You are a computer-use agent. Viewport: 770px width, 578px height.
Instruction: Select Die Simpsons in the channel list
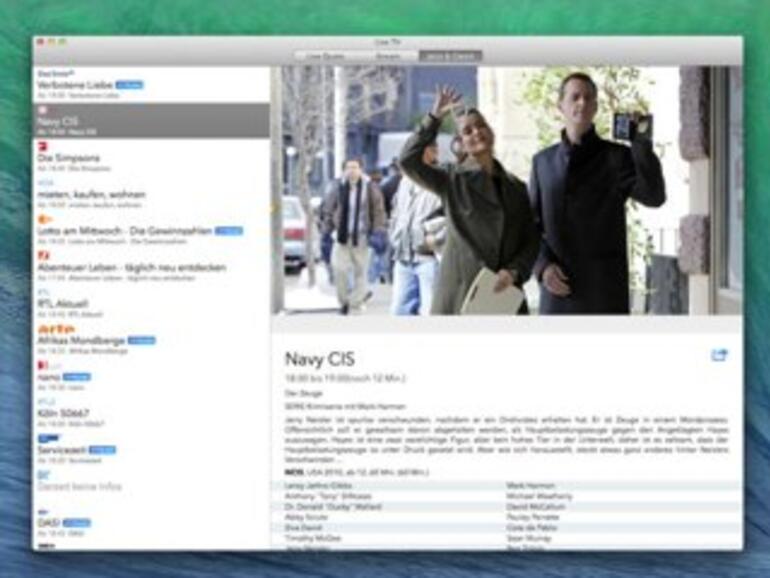pyautogui.click(x=151, y=157)
